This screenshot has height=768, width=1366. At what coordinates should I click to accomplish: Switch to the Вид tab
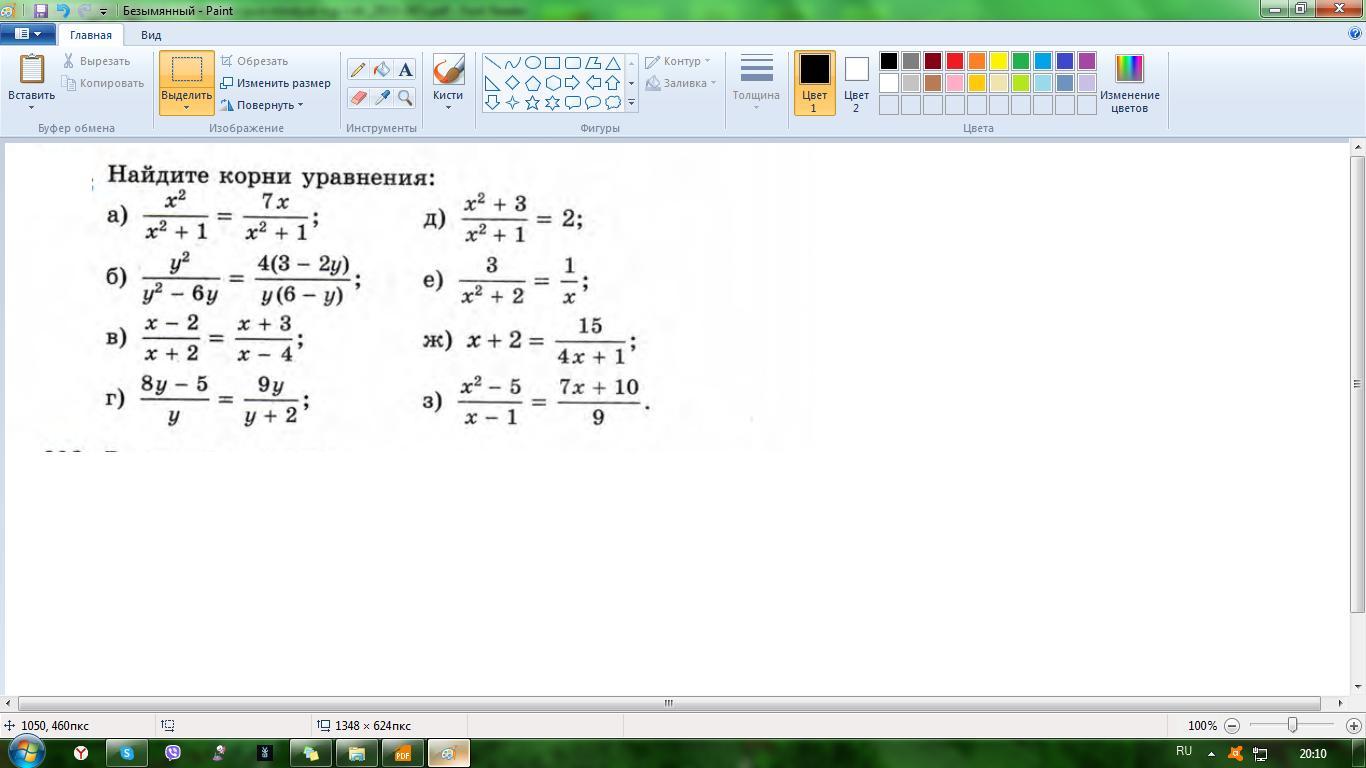point(151,35)
